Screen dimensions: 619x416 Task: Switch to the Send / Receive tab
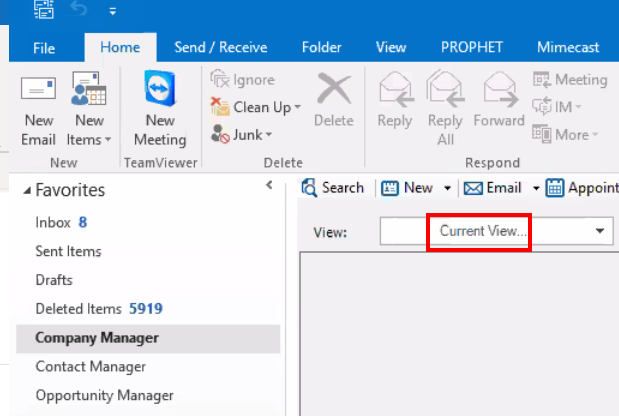(221, 47)
